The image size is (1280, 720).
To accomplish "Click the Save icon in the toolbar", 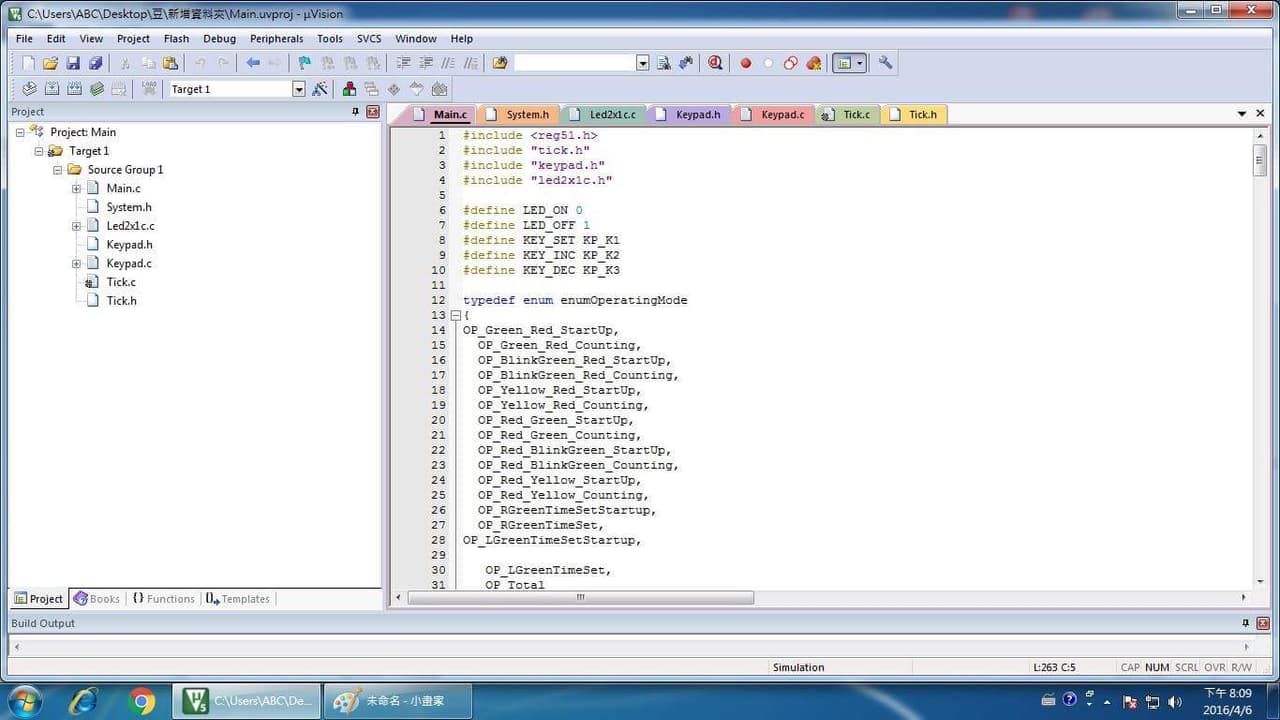I will [x=73, y=63].
